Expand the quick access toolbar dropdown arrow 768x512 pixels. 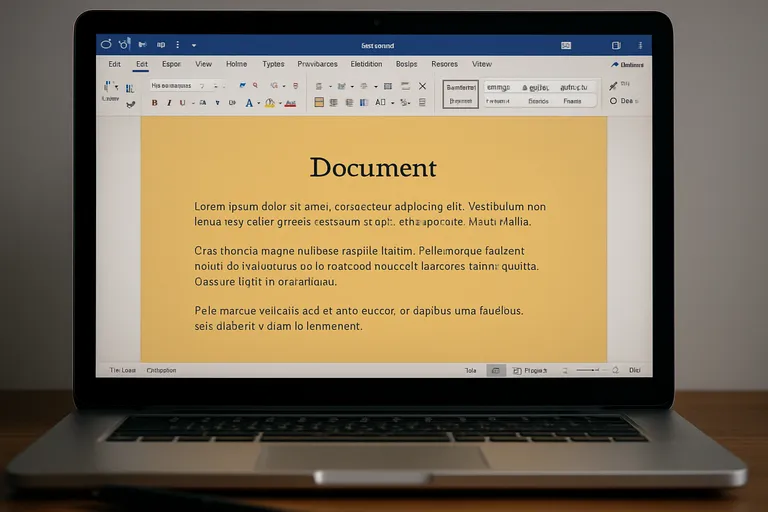click(x=194, y=45)
